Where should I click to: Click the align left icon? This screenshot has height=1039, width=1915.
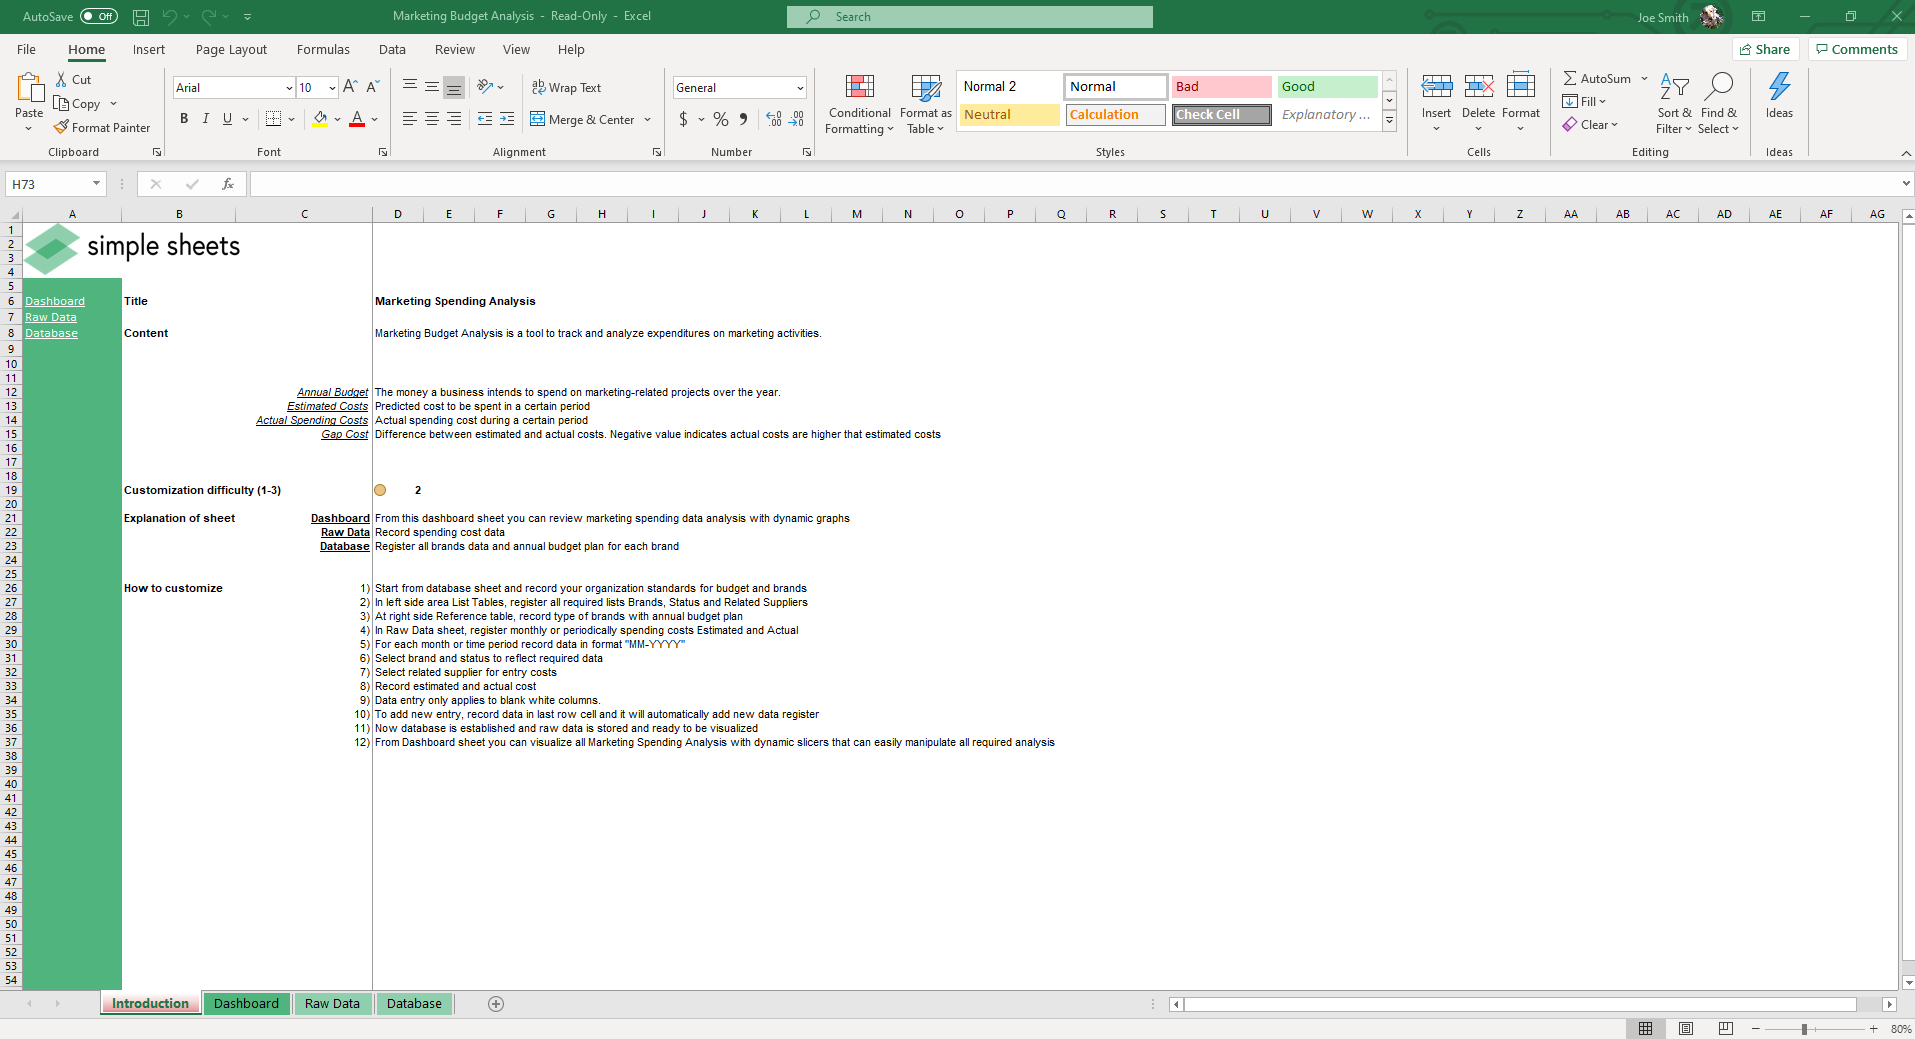point(410,119)
